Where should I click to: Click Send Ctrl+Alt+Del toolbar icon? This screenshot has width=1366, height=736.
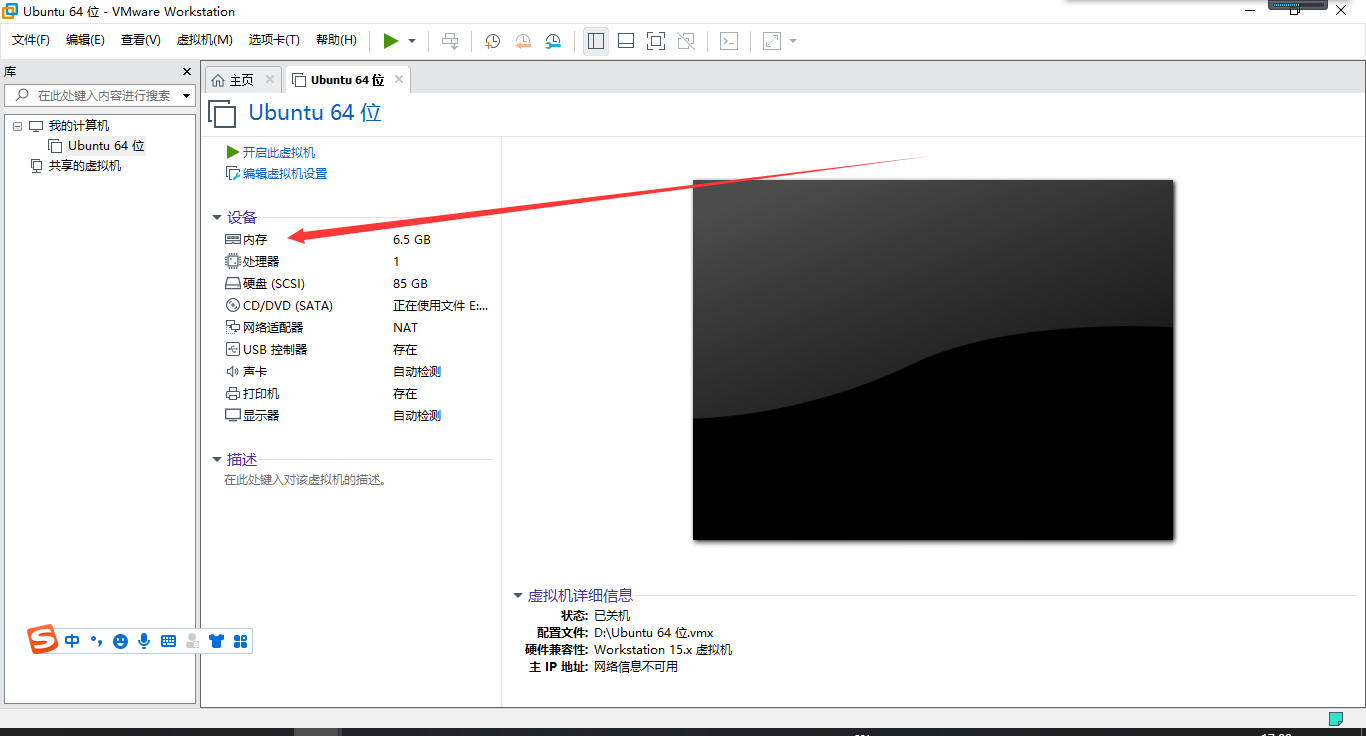click(x=450, y=41)
